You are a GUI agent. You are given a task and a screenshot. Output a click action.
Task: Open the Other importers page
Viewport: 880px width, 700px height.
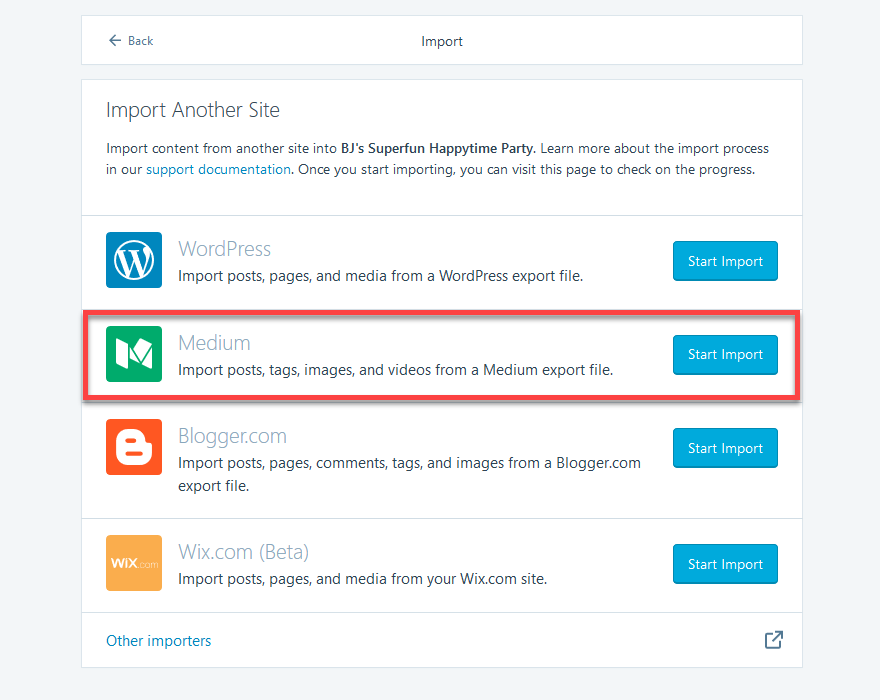point(158,640)
